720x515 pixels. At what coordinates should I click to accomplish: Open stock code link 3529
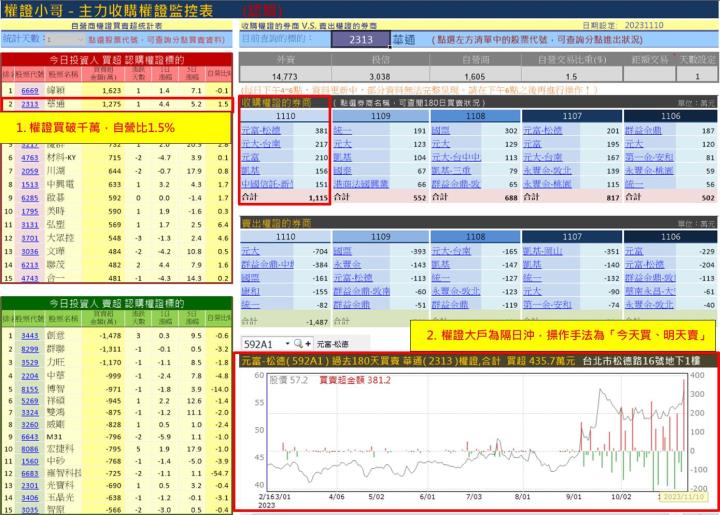[x=30, y=363]
